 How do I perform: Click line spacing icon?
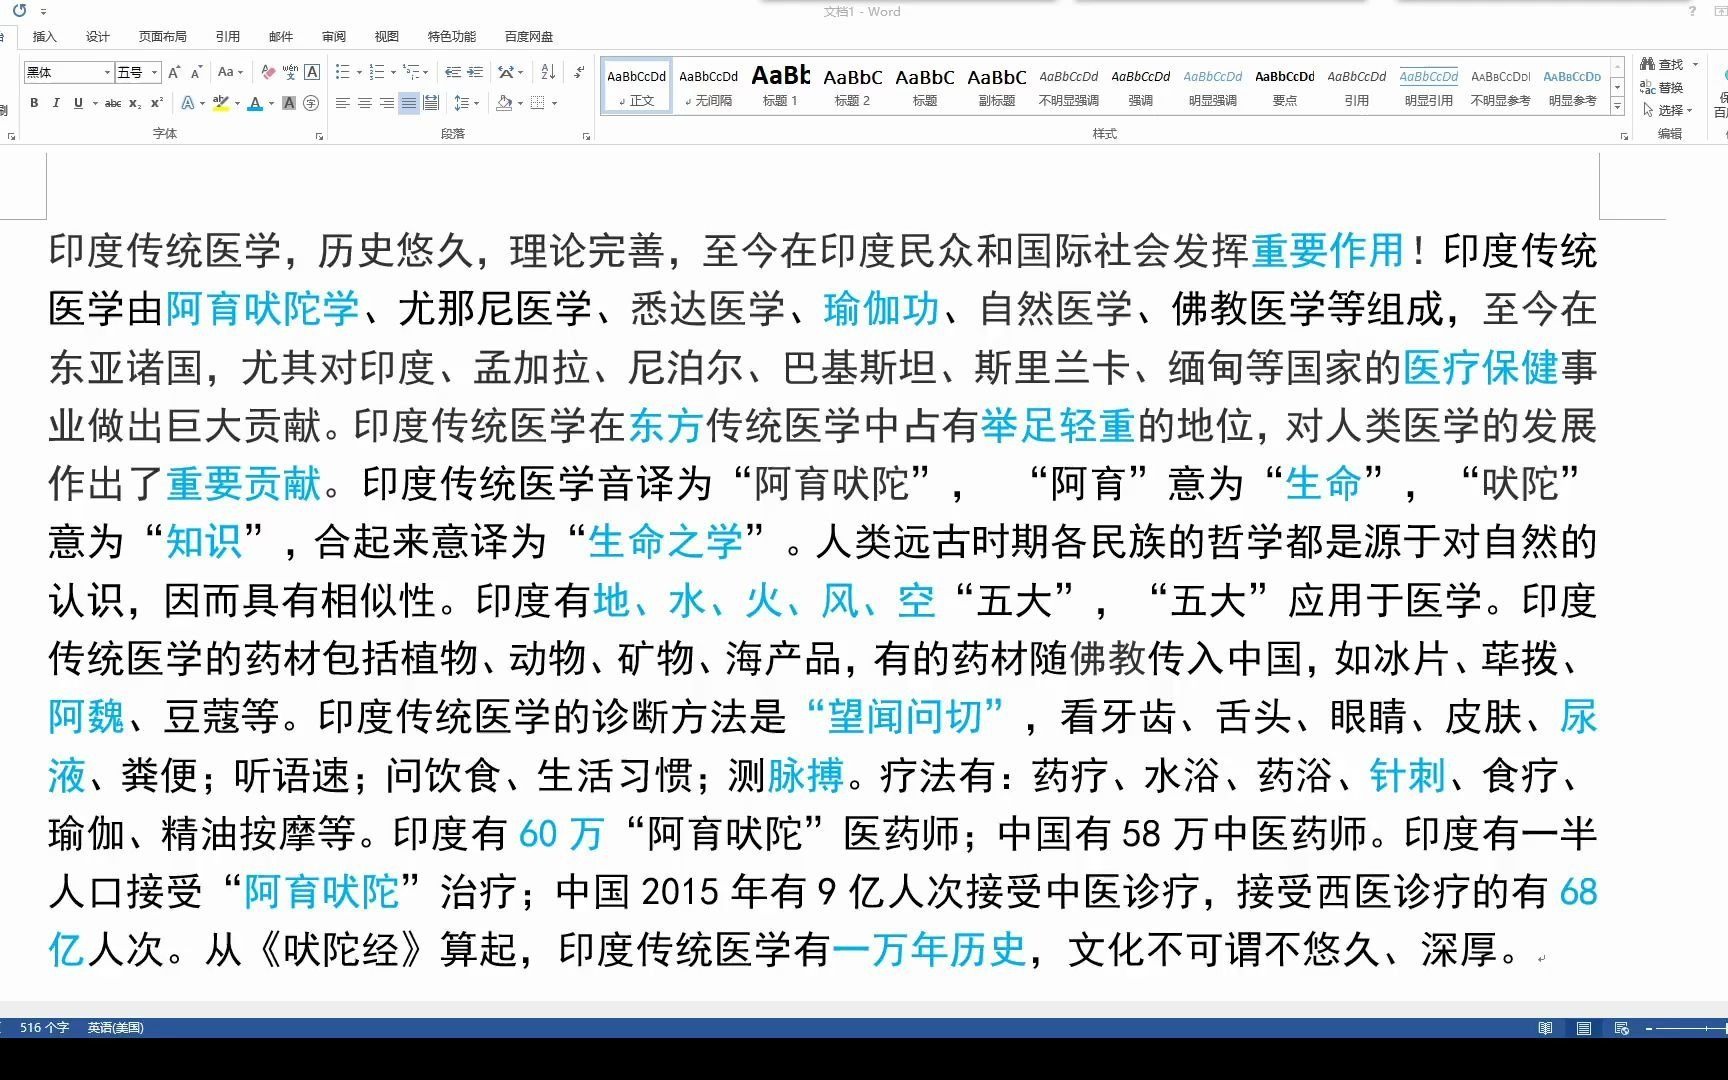(x=461, y=103)
